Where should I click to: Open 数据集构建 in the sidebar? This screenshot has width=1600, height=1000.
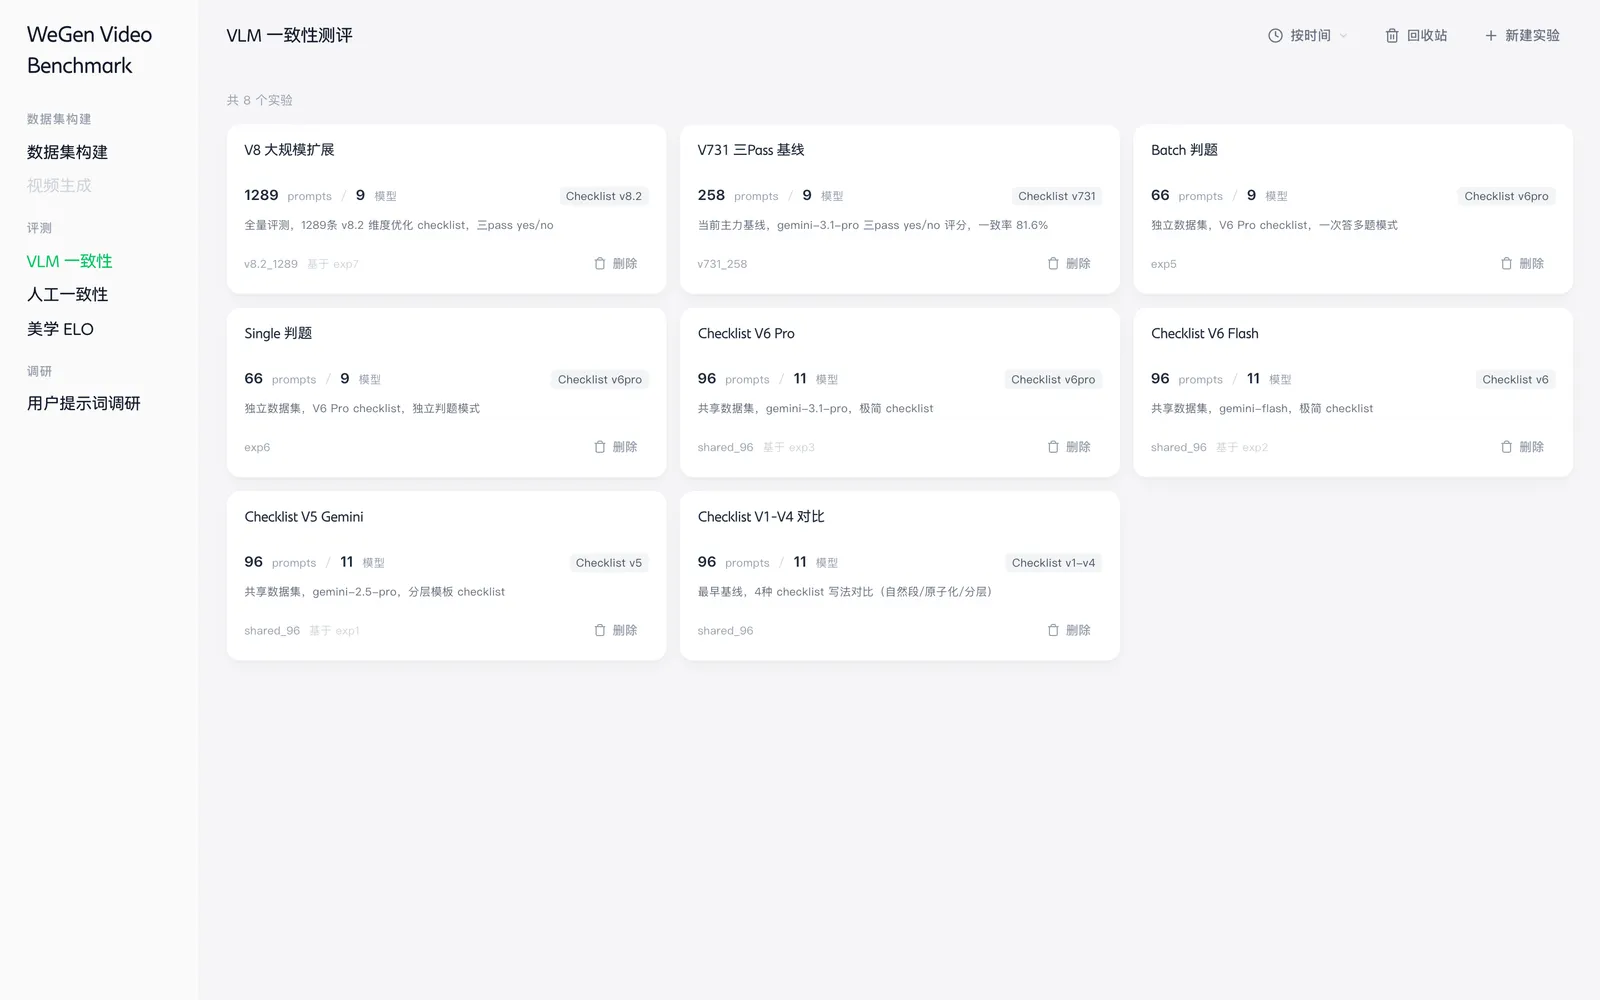click(x=67, y=152)
